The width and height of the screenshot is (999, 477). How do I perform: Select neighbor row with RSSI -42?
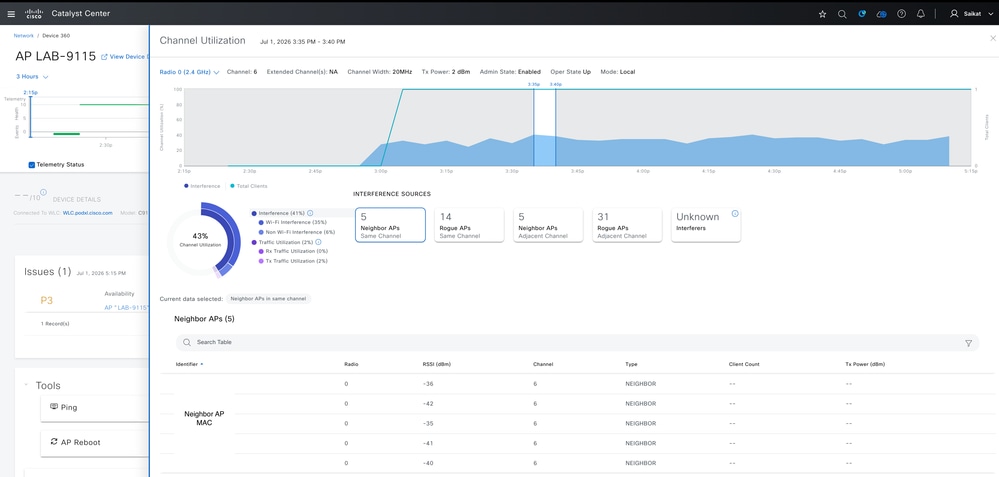click(x=577, y=404)
